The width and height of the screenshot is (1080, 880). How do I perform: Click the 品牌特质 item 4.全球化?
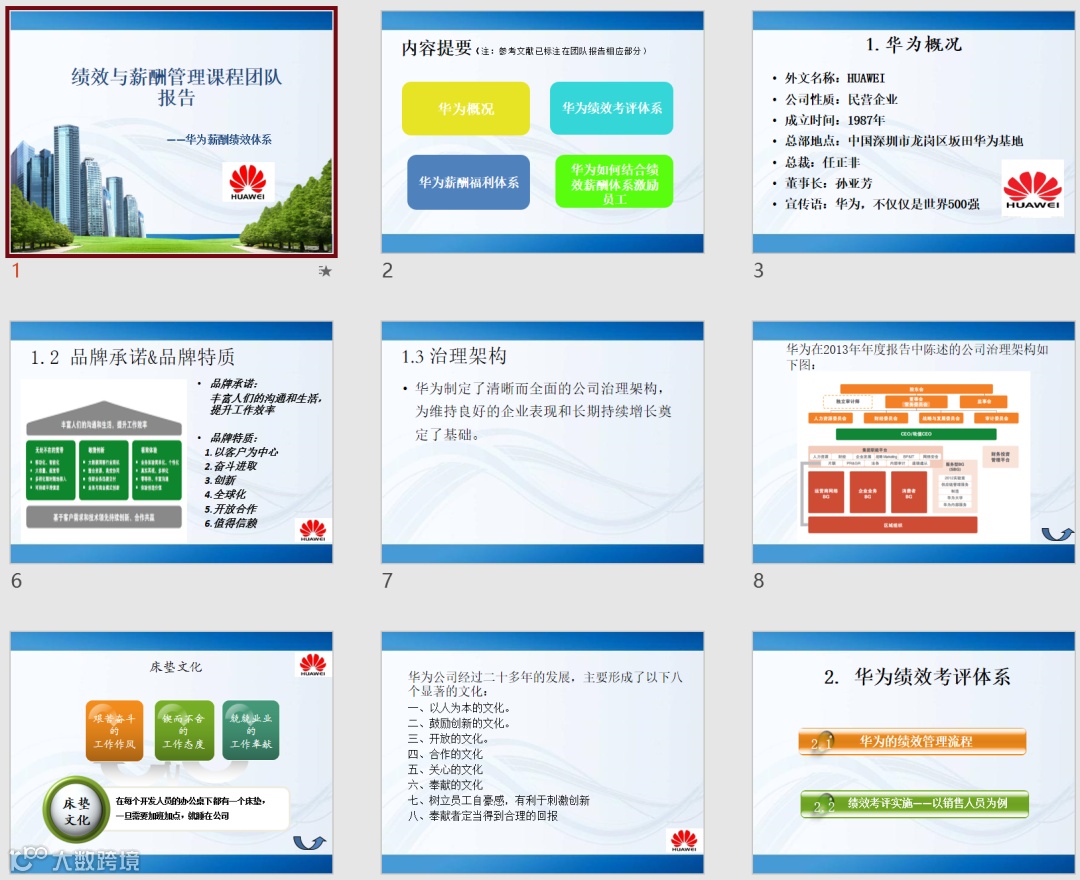click(225, 494)
